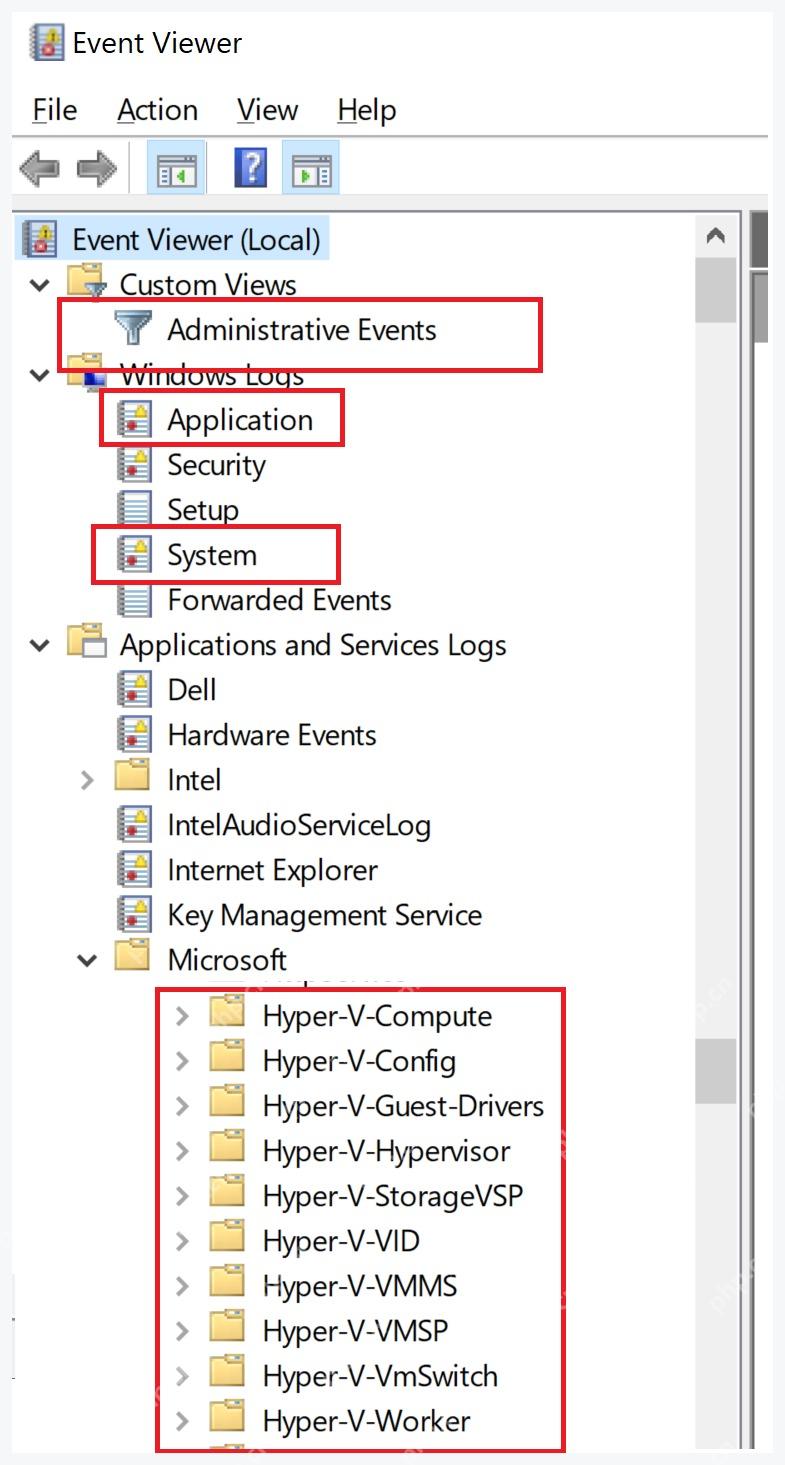Screen dimensions: 785x1465
Task: Click the Custom Views folder icon
Action: click(x=86, y=283)
